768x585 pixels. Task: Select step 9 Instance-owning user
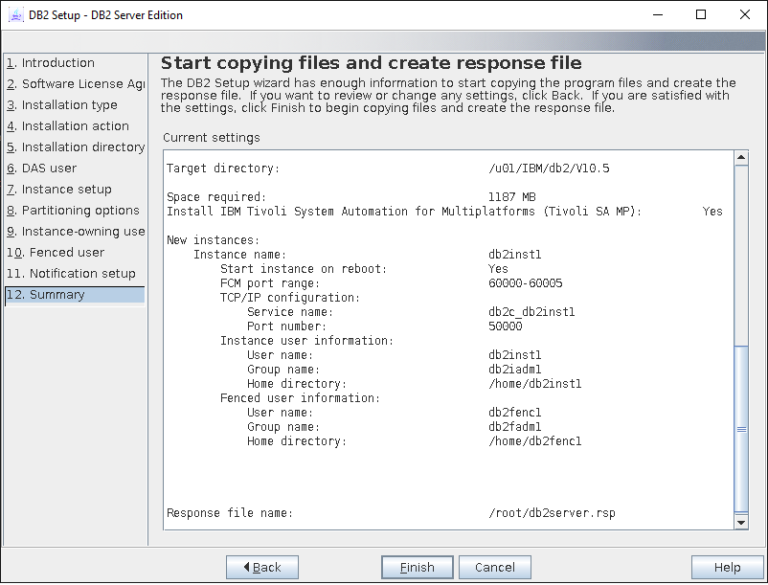75,231
